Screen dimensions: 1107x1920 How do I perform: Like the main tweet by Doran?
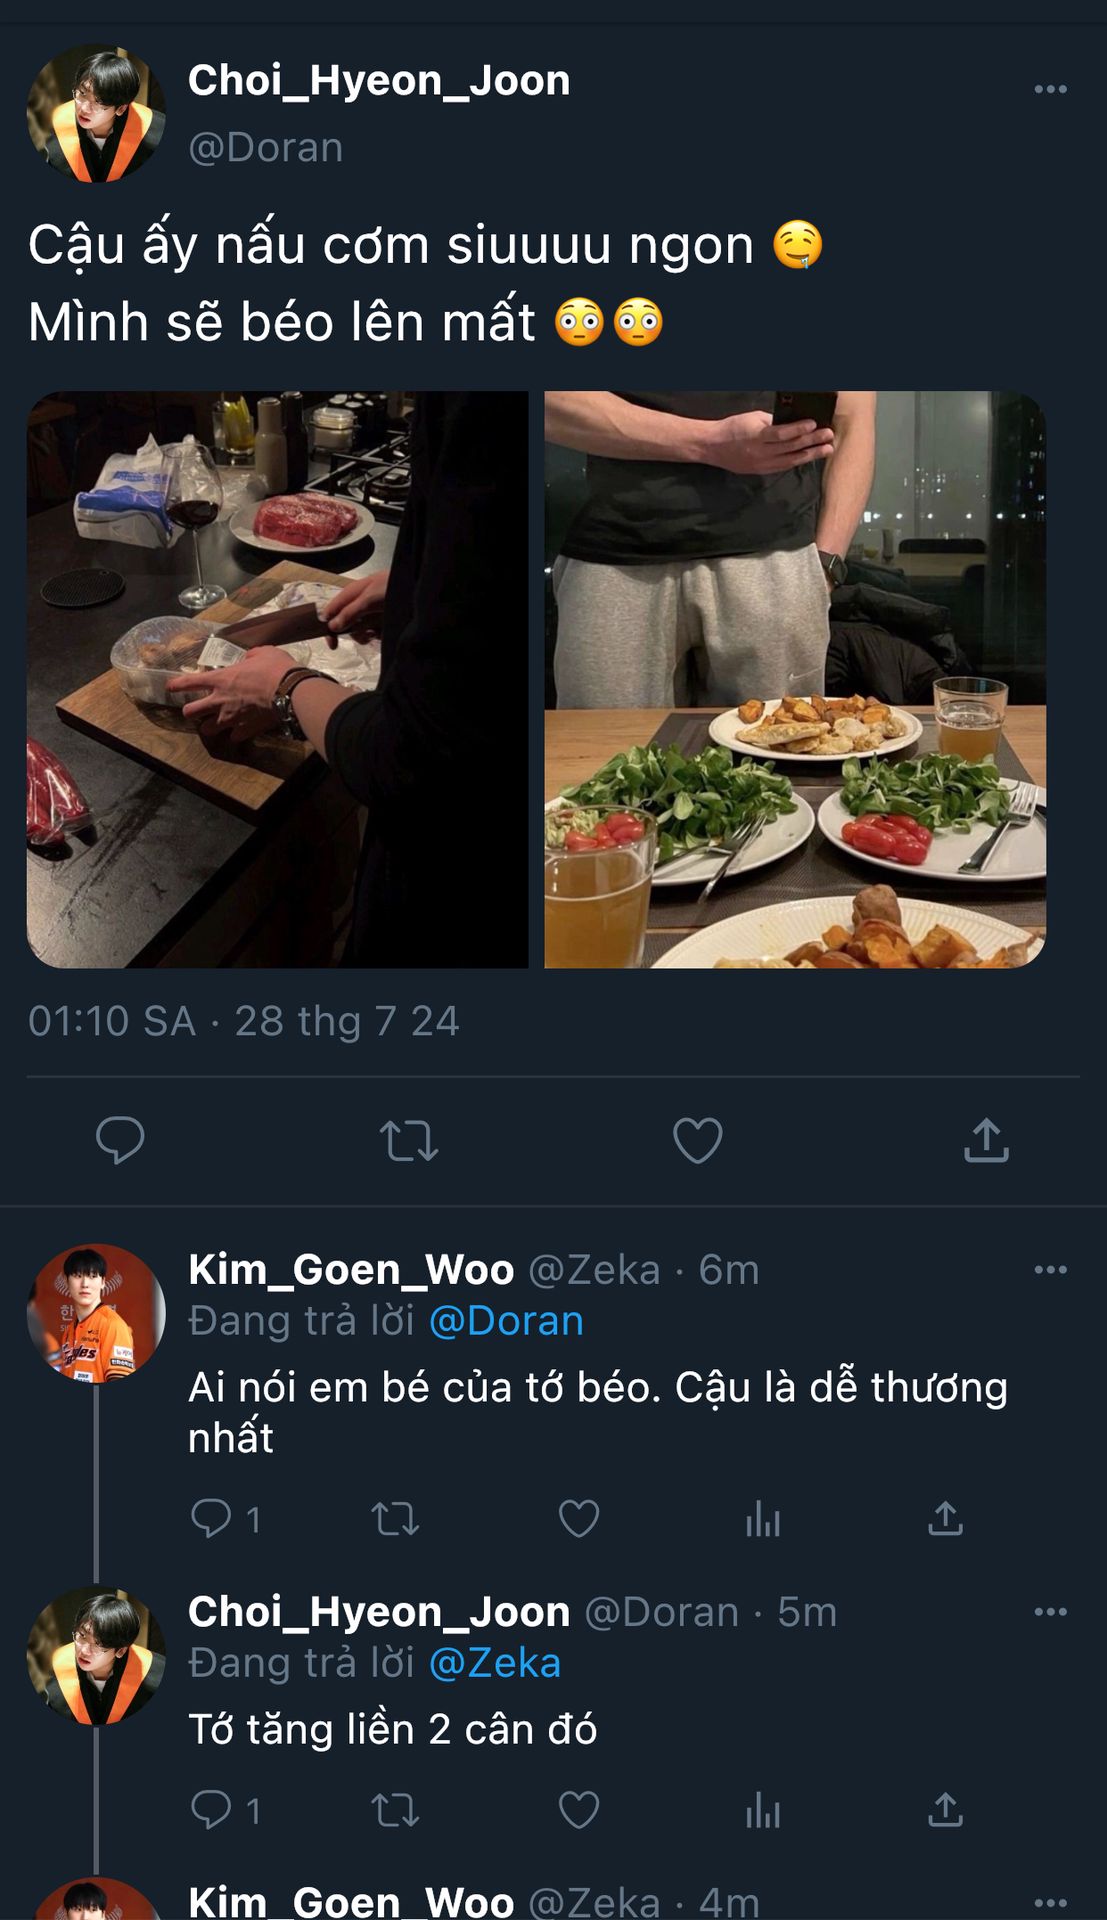click(697, 1141)
